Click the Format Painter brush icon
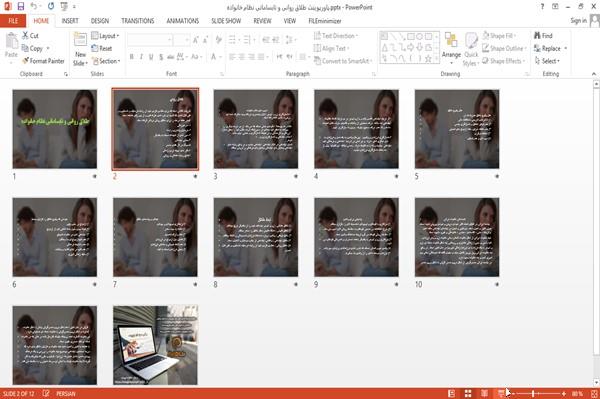The height and width of the screenshot is (399, 600). (26, 61)
